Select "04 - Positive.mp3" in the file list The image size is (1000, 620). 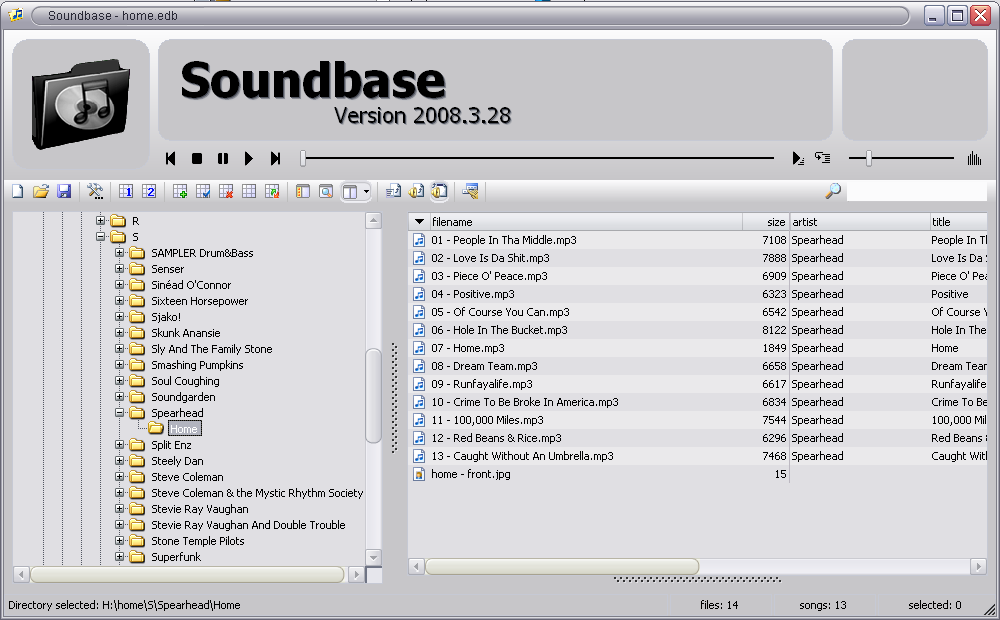coord(473,294)
